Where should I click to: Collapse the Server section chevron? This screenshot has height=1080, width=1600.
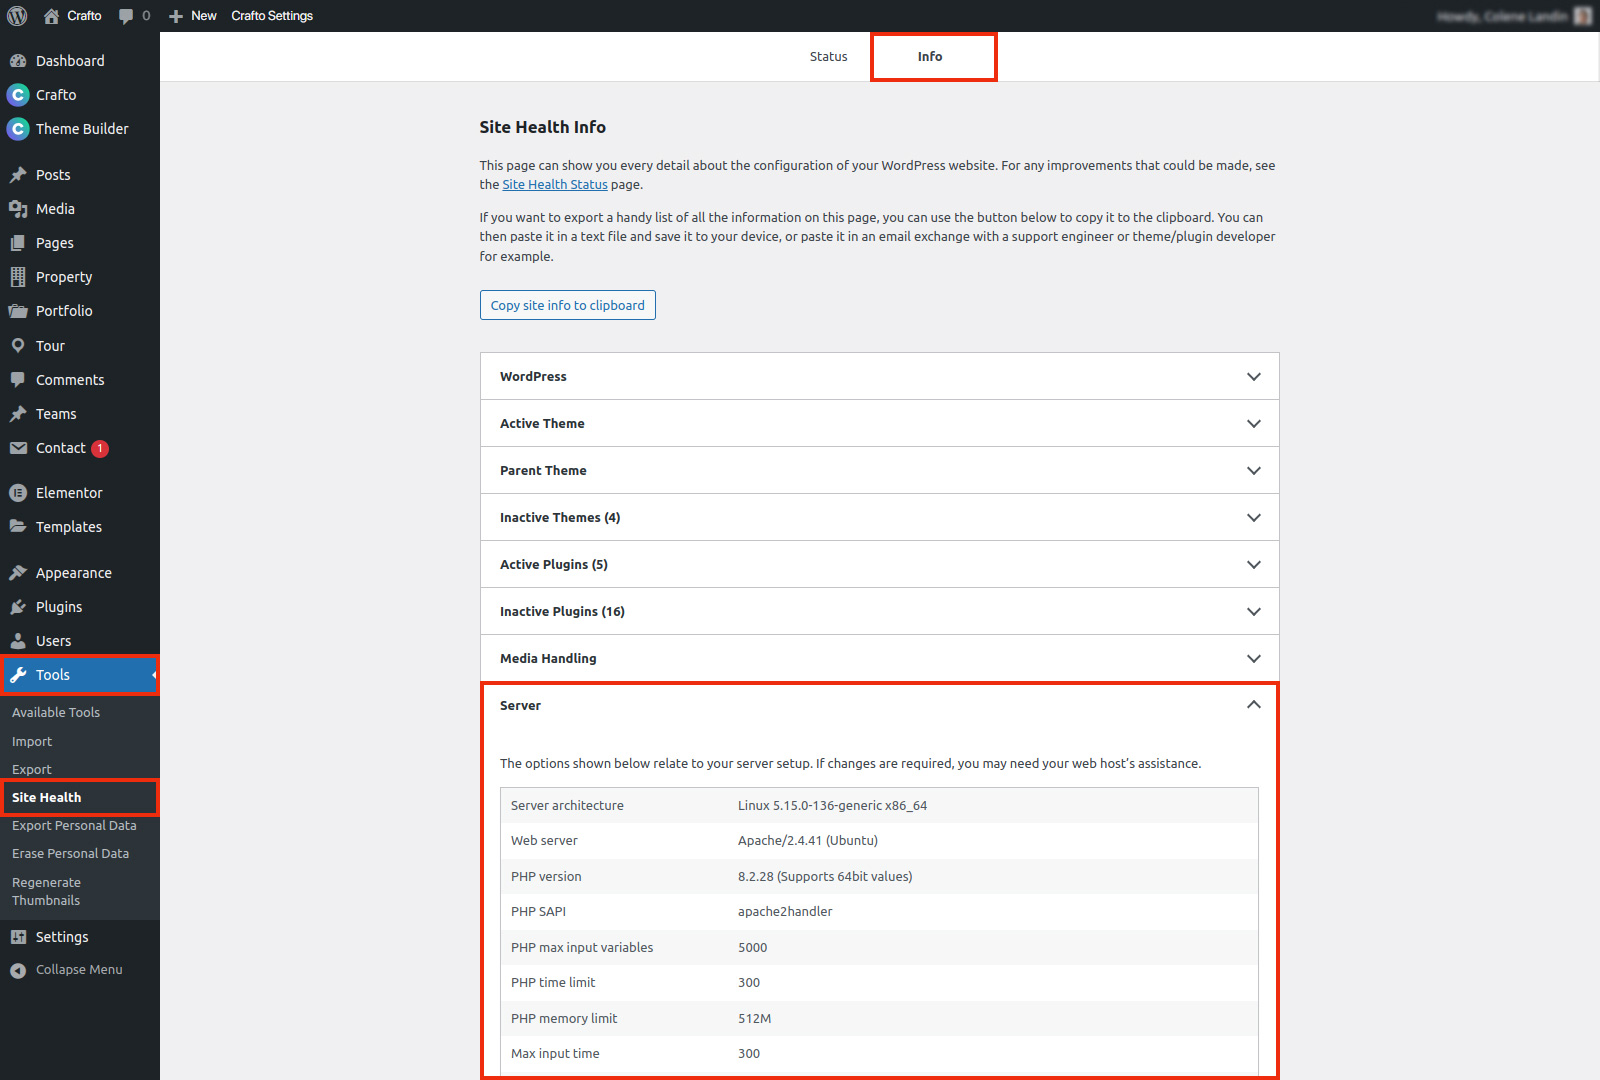(1253, 704)
